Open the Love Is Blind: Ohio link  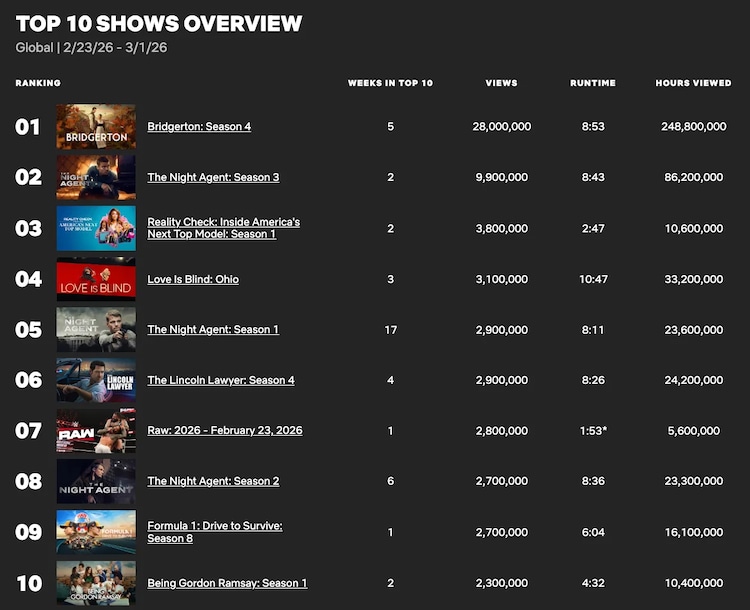tap(193, 279)
